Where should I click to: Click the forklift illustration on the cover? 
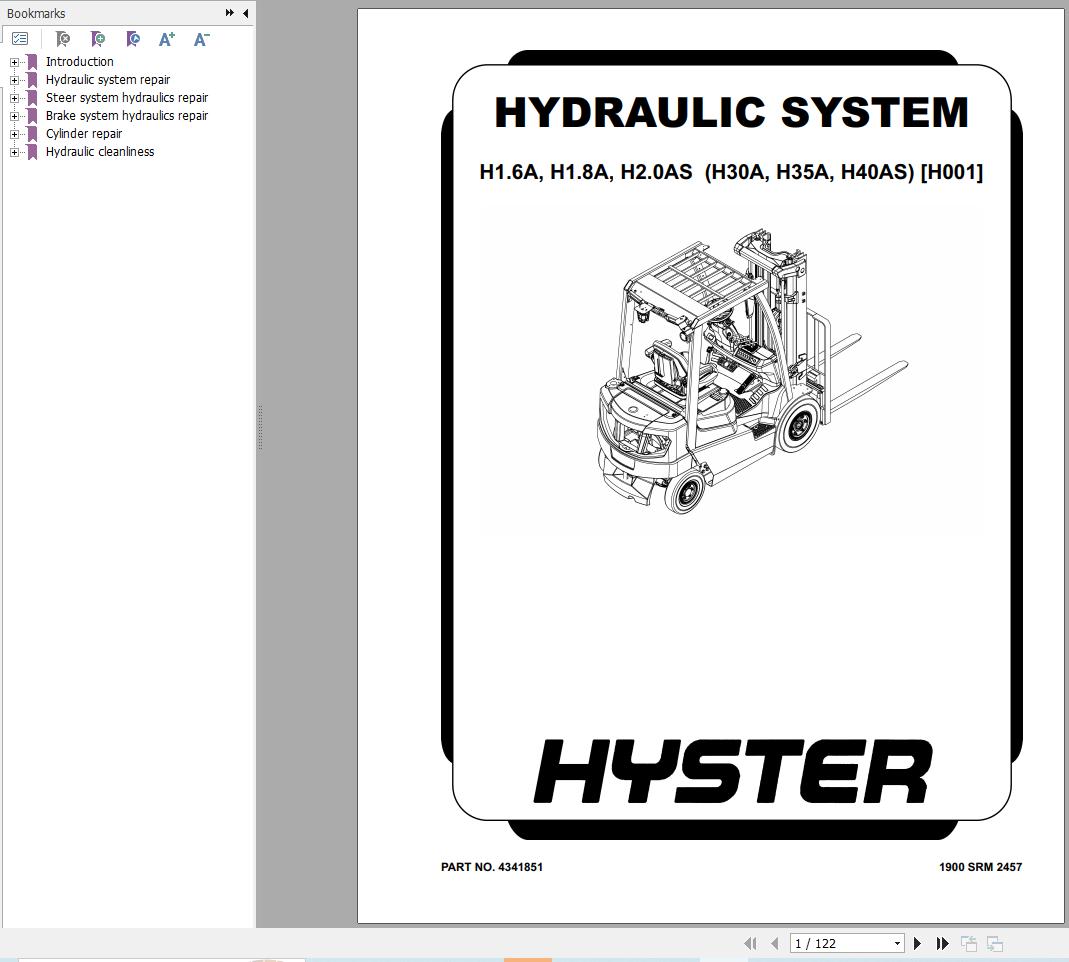pos(752,372)
